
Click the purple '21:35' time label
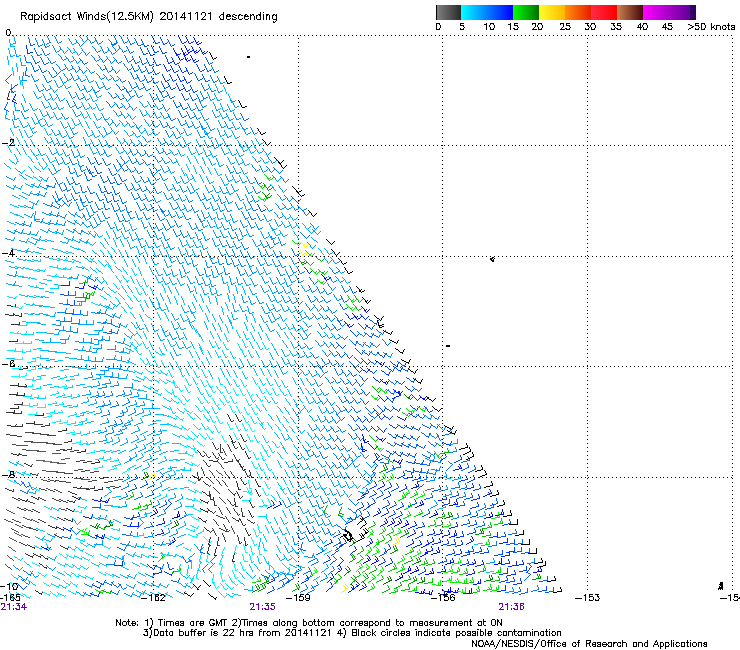(262, 607)
